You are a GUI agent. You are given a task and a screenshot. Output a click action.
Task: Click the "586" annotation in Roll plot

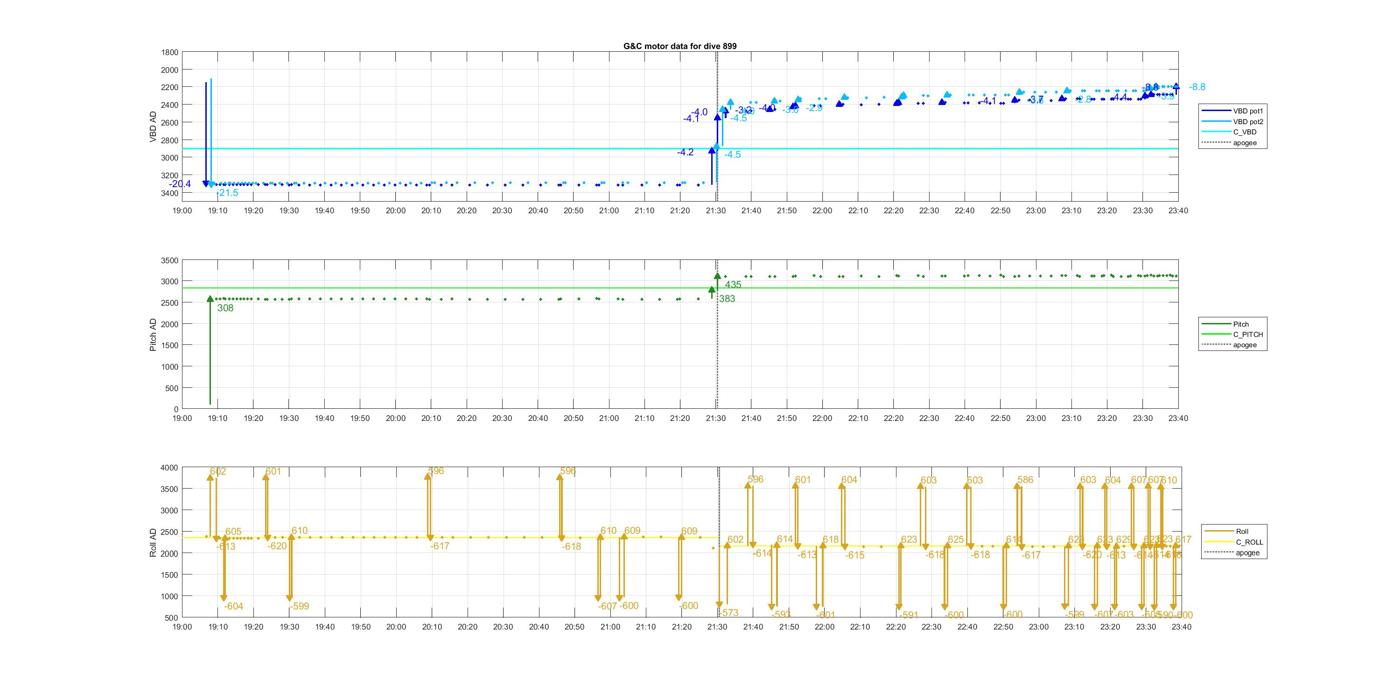[x=1025, y=480]
